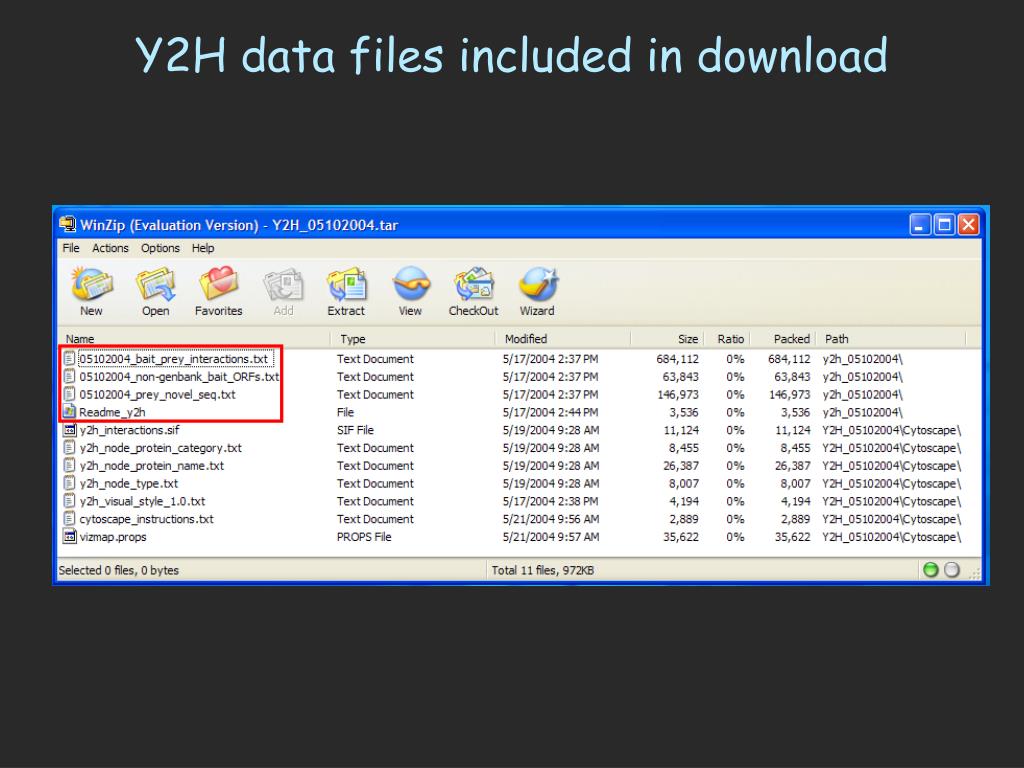Screen dimensions: 1024x768
Task: Click the vizmap.props file icon
Action: [x=69, y=536]
